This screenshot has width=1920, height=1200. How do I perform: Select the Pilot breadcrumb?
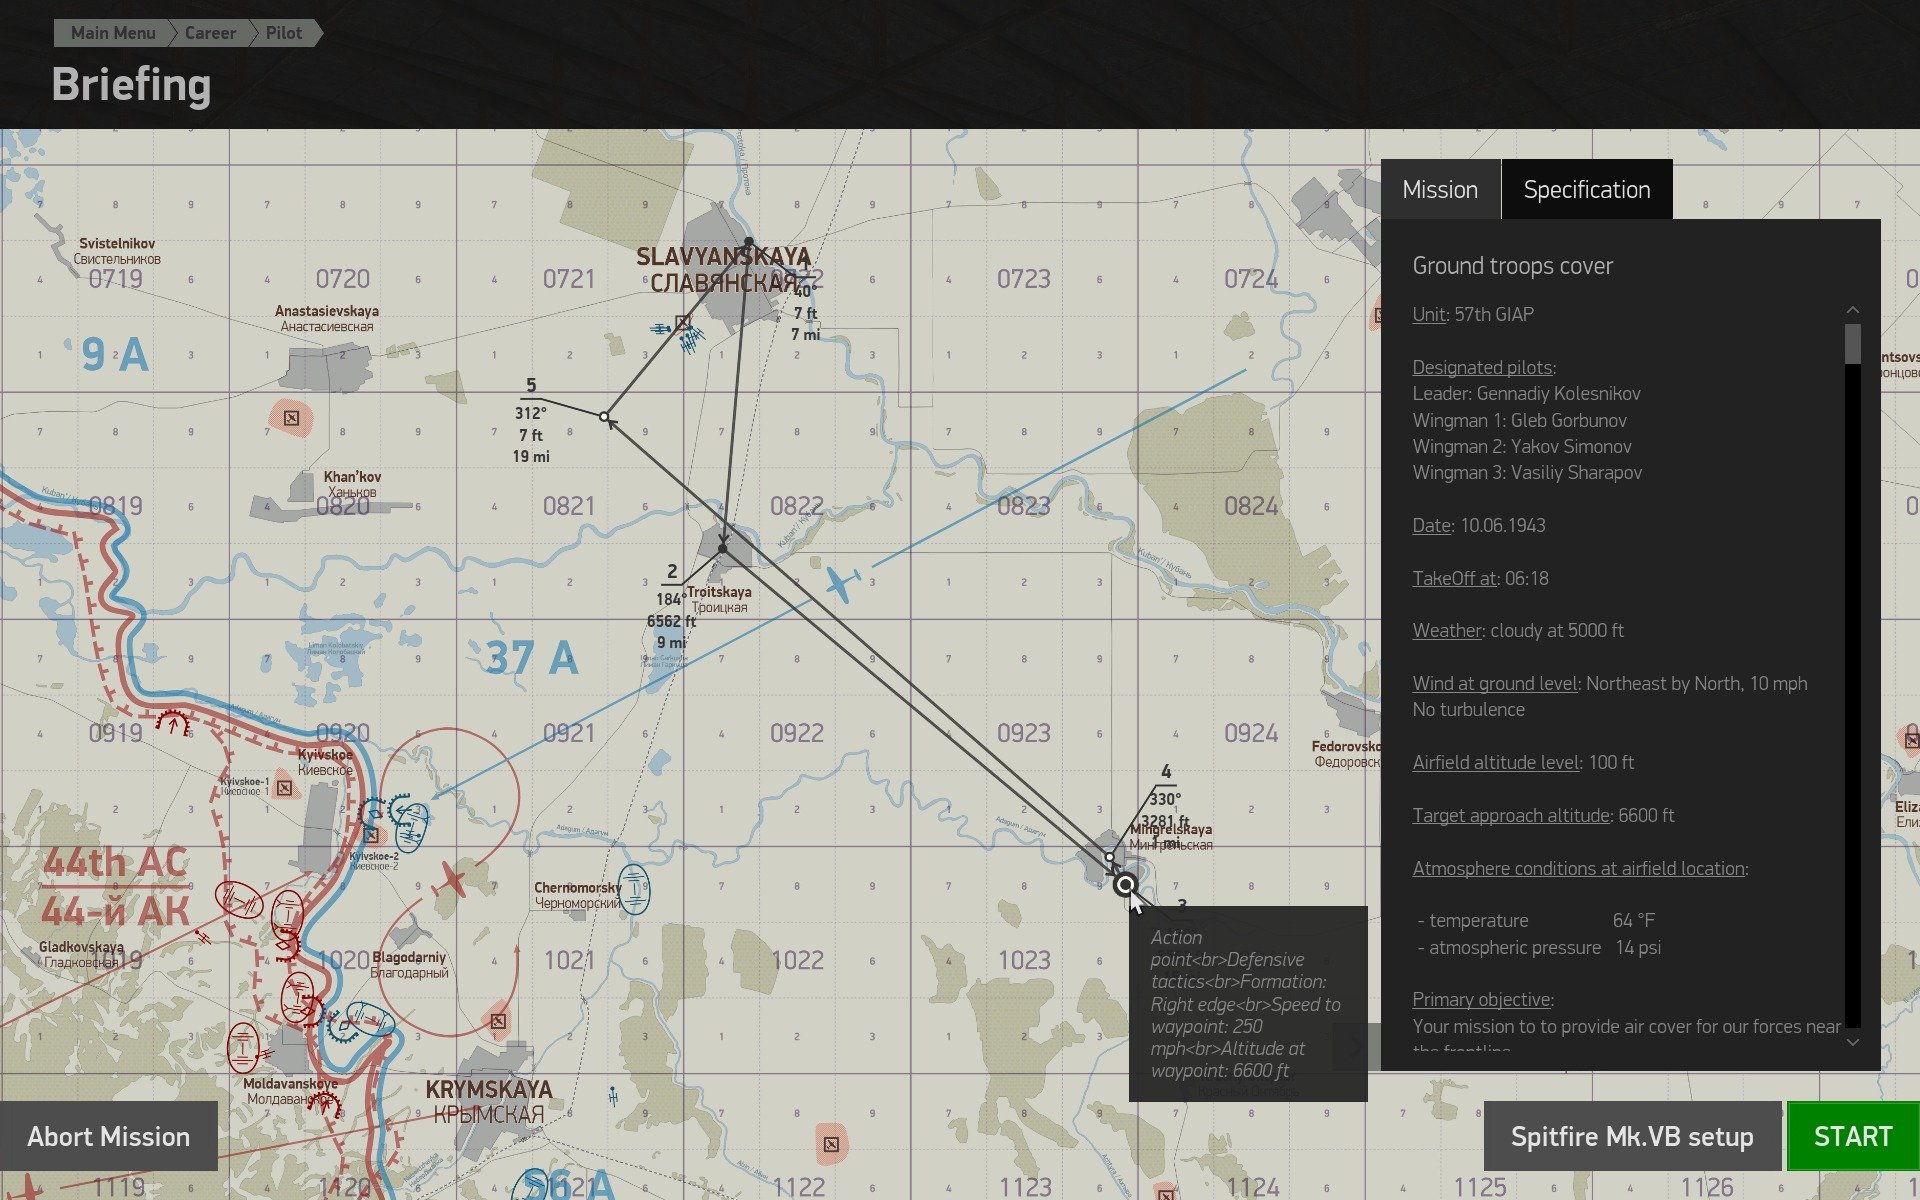(284, 33)
